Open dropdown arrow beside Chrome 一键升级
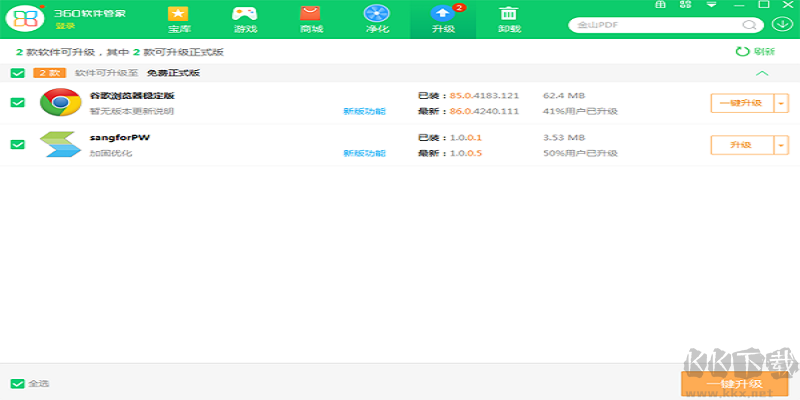 pyautogui.click(x=782, y=103)
